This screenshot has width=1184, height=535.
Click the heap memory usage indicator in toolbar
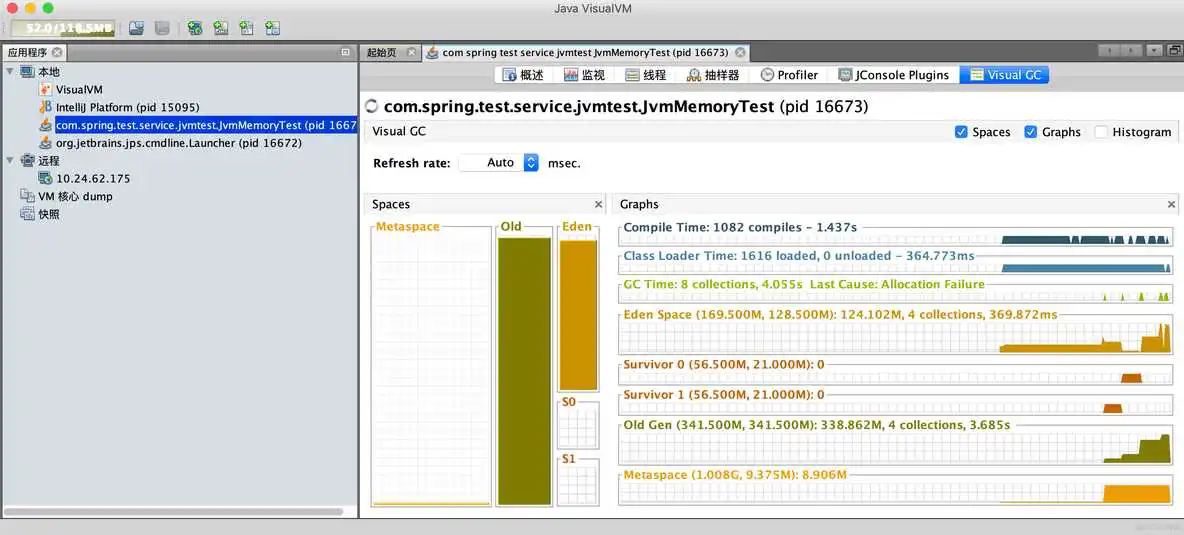pos(63,28)
